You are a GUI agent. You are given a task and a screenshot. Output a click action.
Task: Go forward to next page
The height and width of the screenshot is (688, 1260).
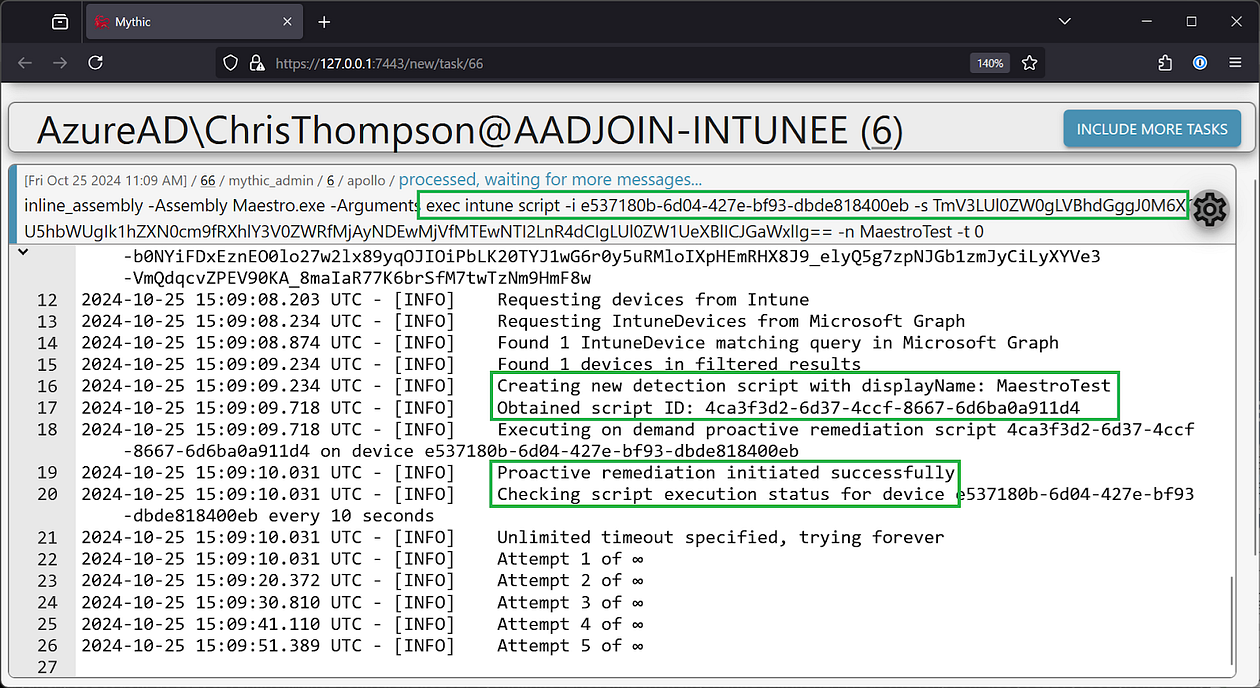click(x=60, y=62)
